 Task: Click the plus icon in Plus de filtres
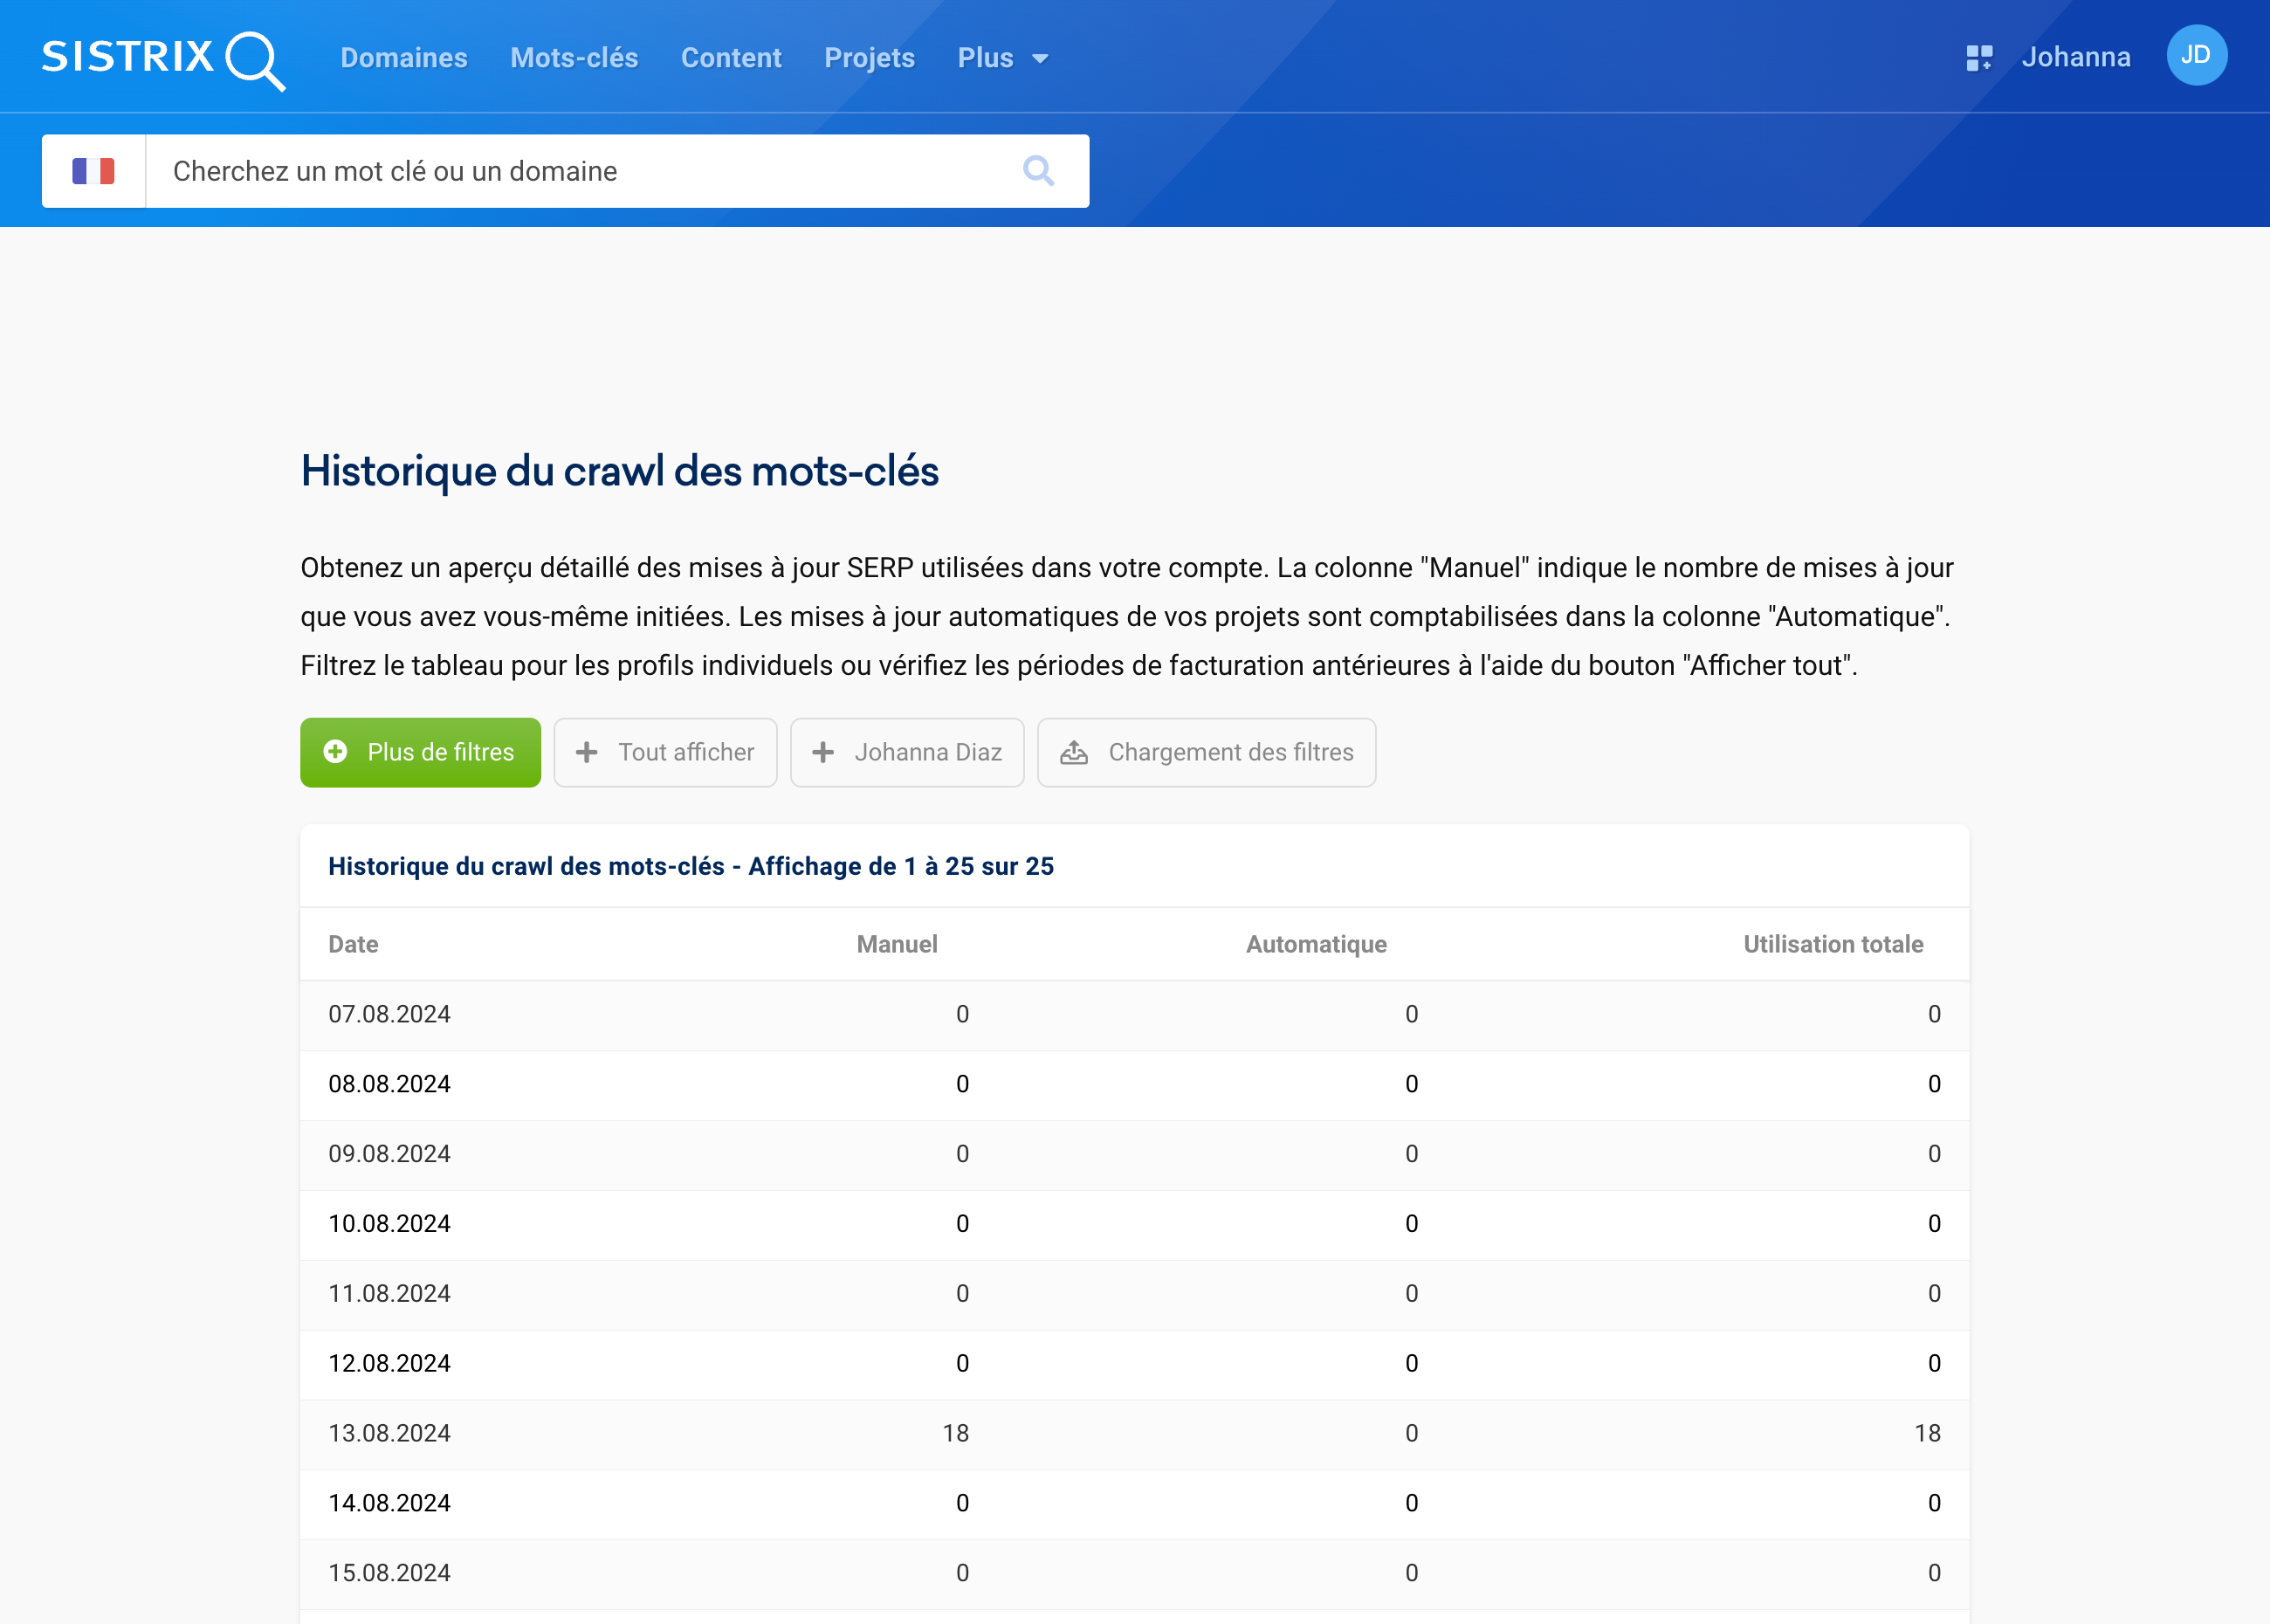[336, 752]
